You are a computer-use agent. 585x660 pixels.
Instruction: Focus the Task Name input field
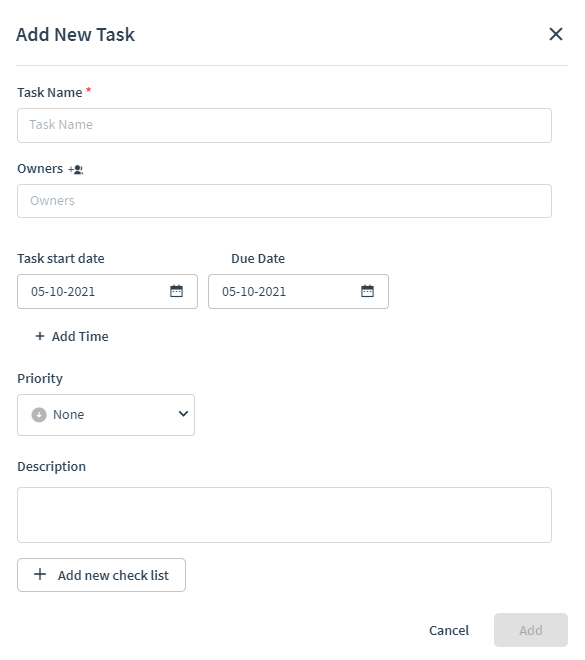[x=284, y=125]
